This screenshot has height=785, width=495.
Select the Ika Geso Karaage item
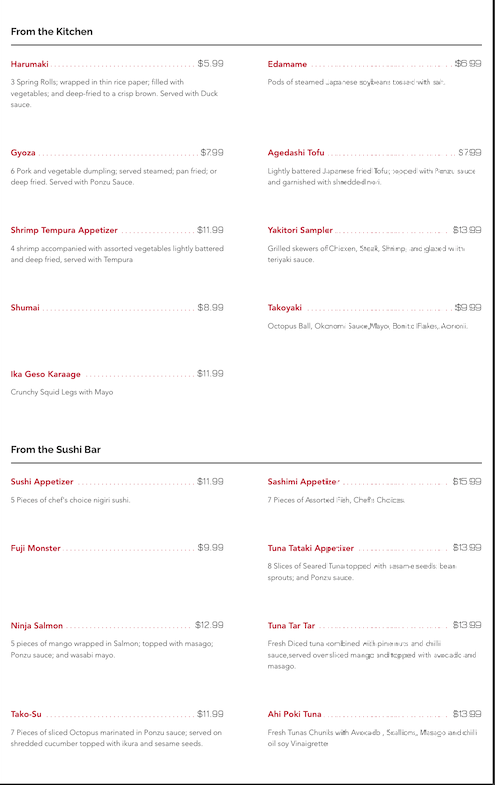(x=46, y=374)
